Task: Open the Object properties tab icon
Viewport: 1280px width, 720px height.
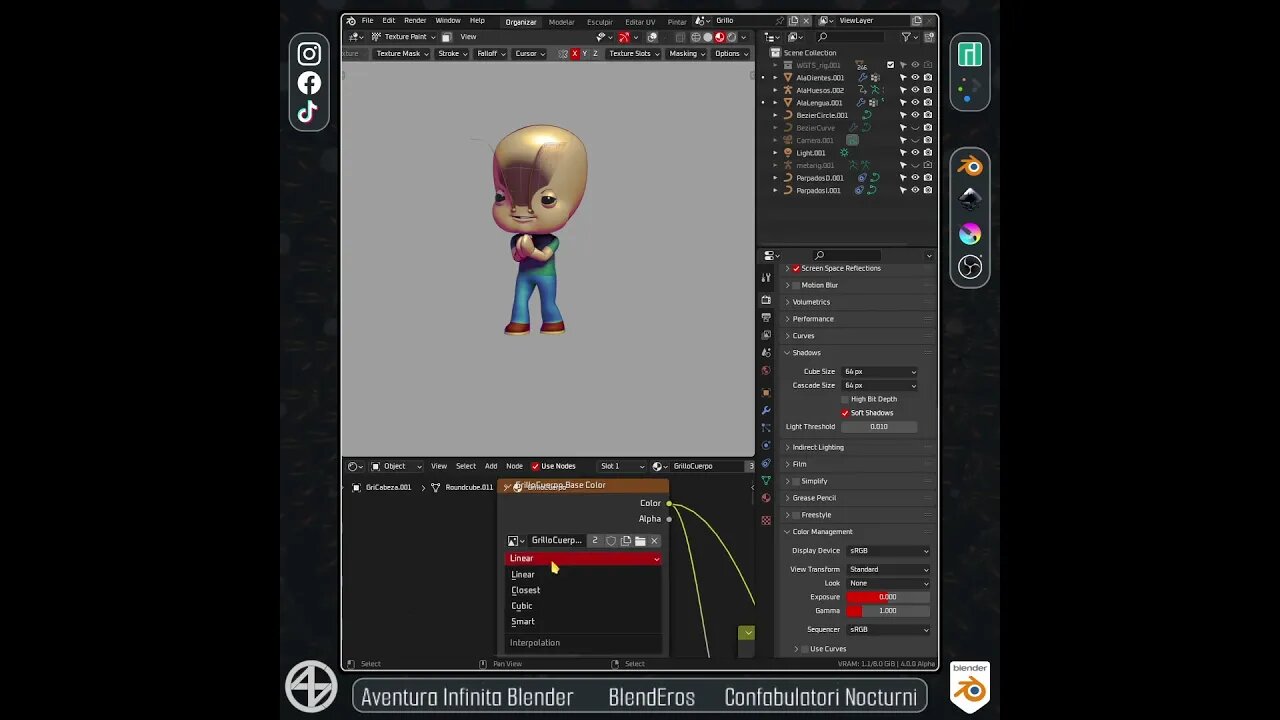Action: pos(766,392)
